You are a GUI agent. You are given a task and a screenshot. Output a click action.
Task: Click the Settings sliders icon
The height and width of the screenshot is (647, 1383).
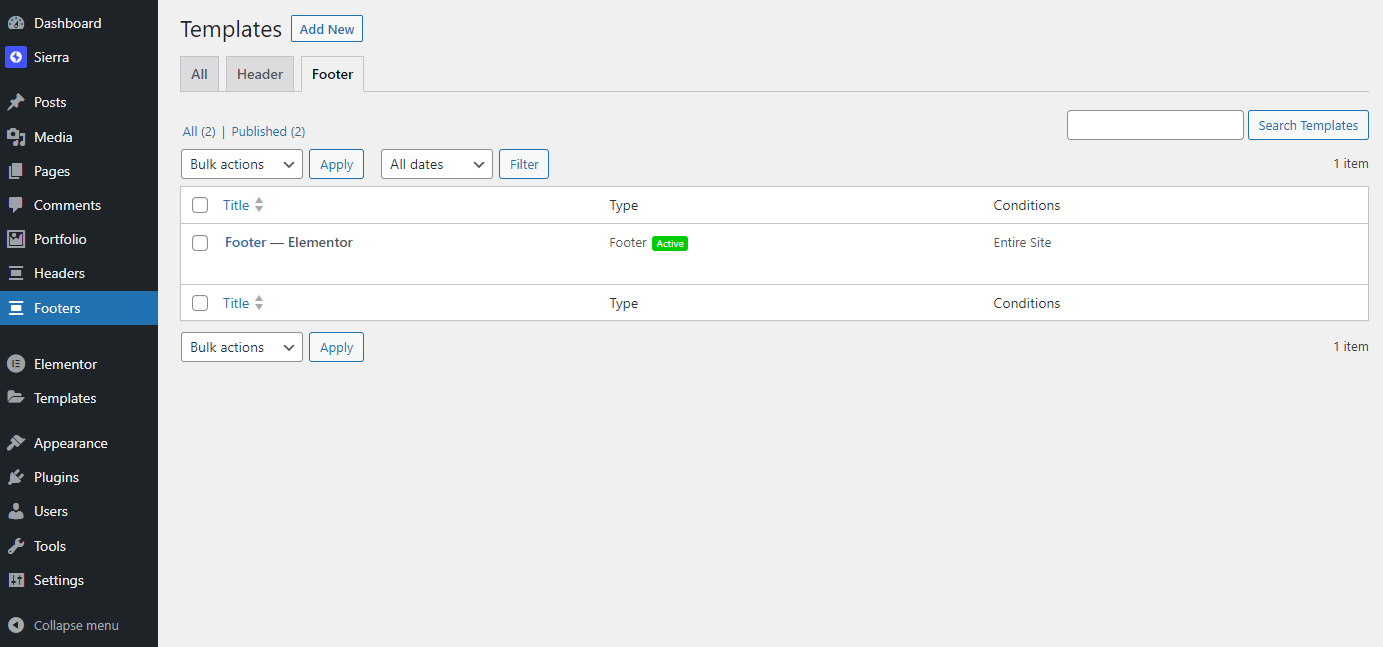16,580
